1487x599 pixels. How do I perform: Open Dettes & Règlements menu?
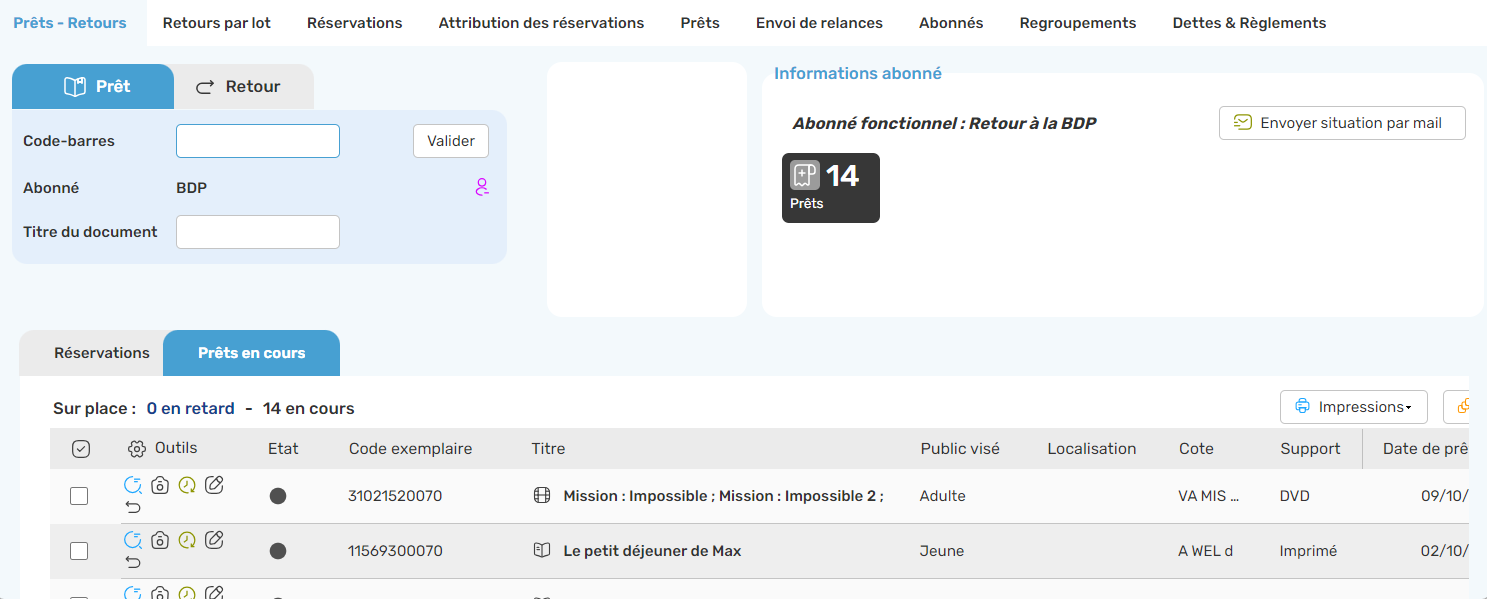1250,23
